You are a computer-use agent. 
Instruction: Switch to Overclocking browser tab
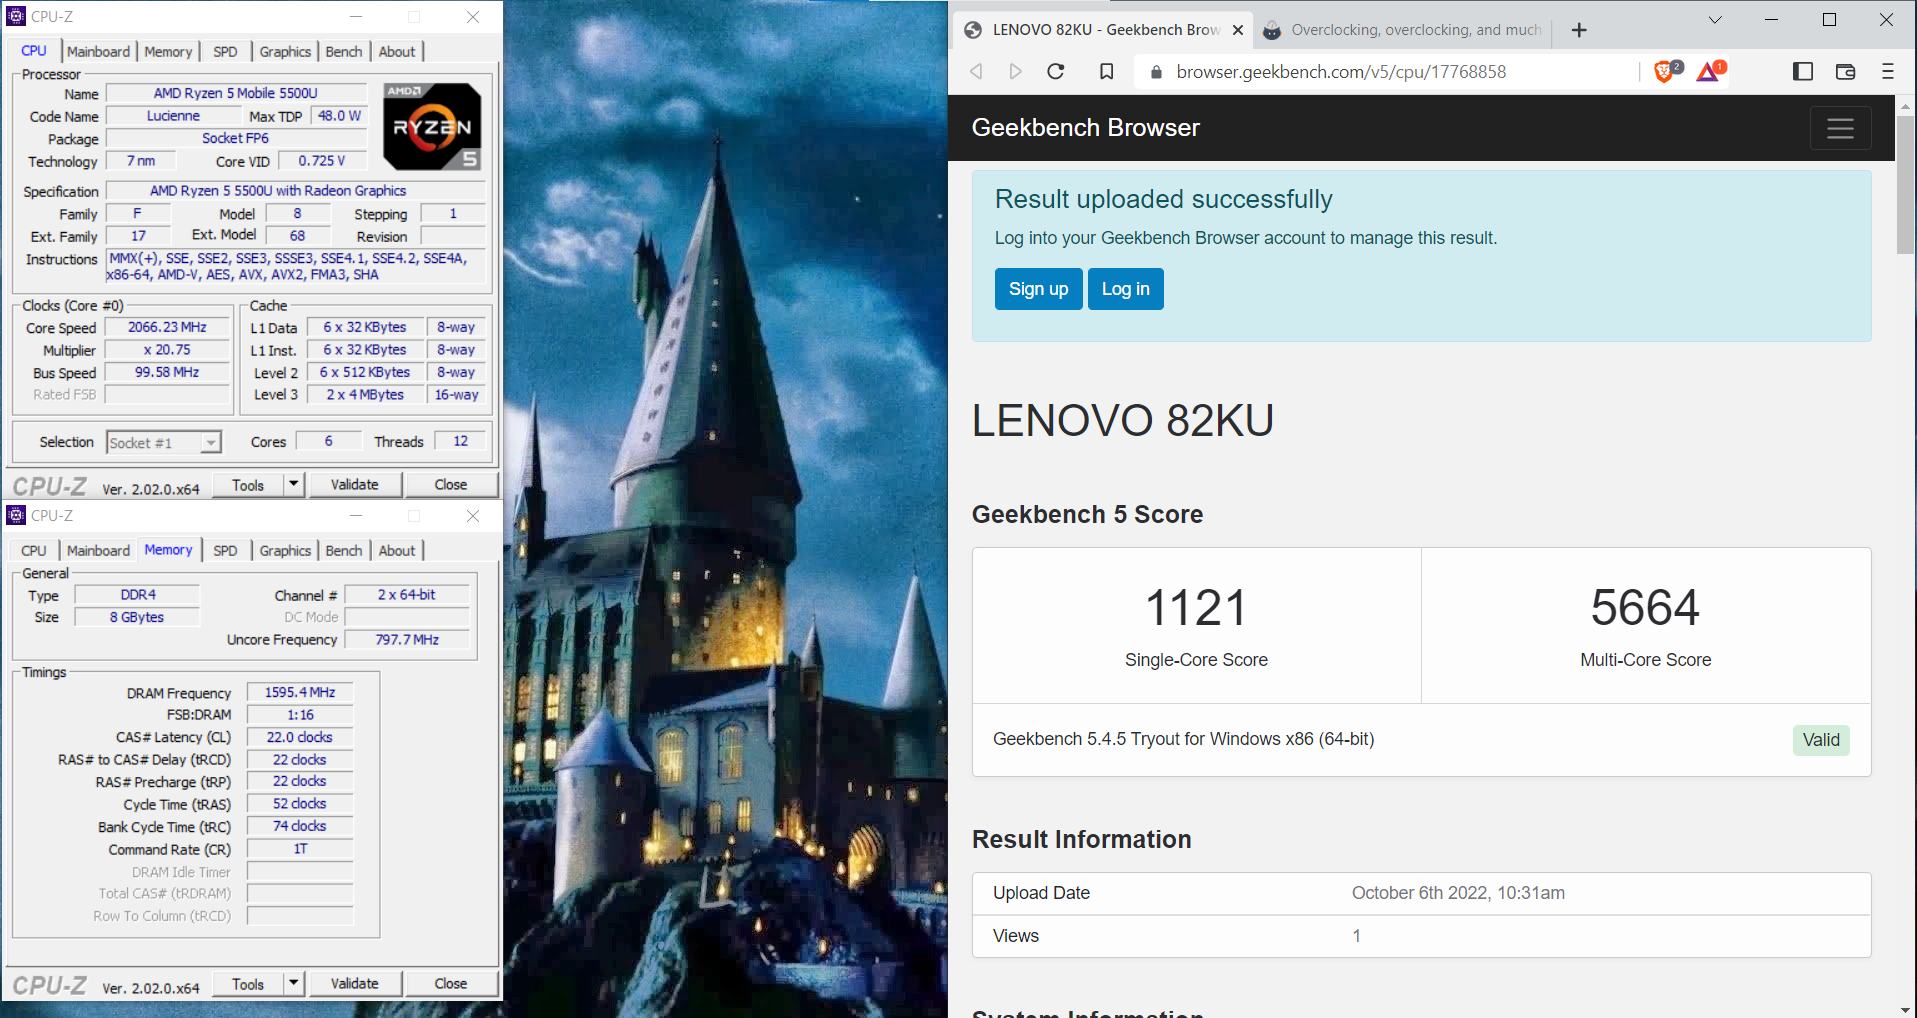pyautogui.click(x=1402, y=30)
